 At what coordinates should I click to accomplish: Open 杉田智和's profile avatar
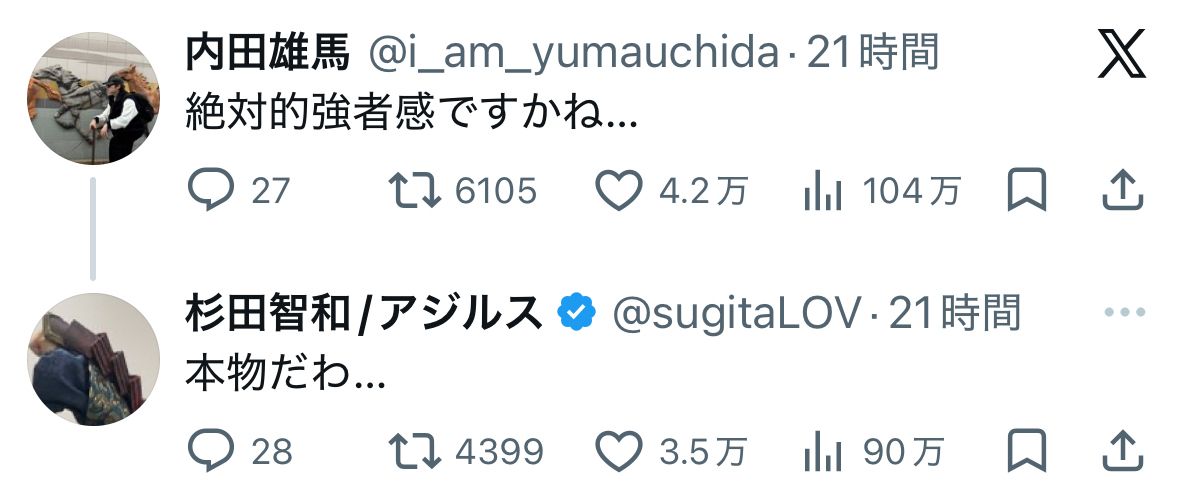tap(93, 357)
